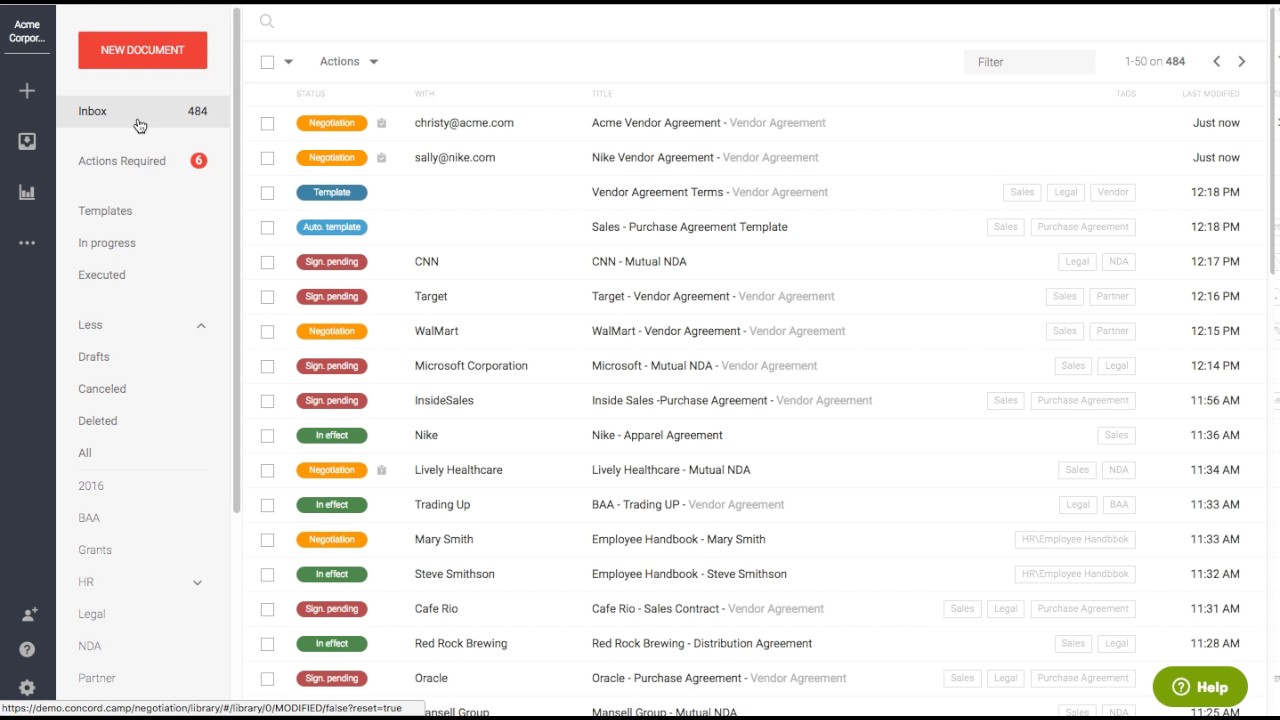Viewport: 1280px width, 720px height.
Task: Click the plus icon to create new item
Action: (27, 90)
